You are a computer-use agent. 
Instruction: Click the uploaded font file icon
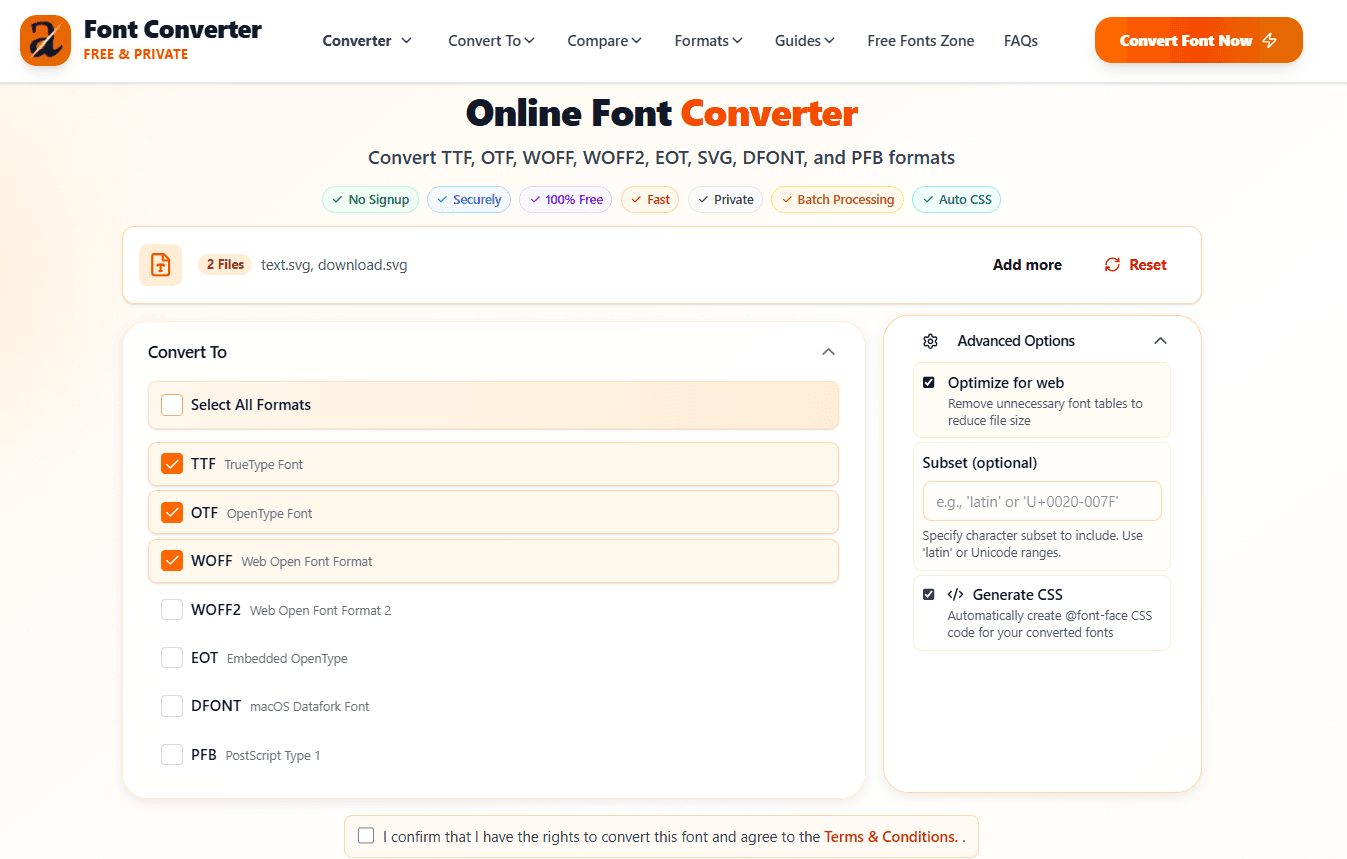point(160,265)
